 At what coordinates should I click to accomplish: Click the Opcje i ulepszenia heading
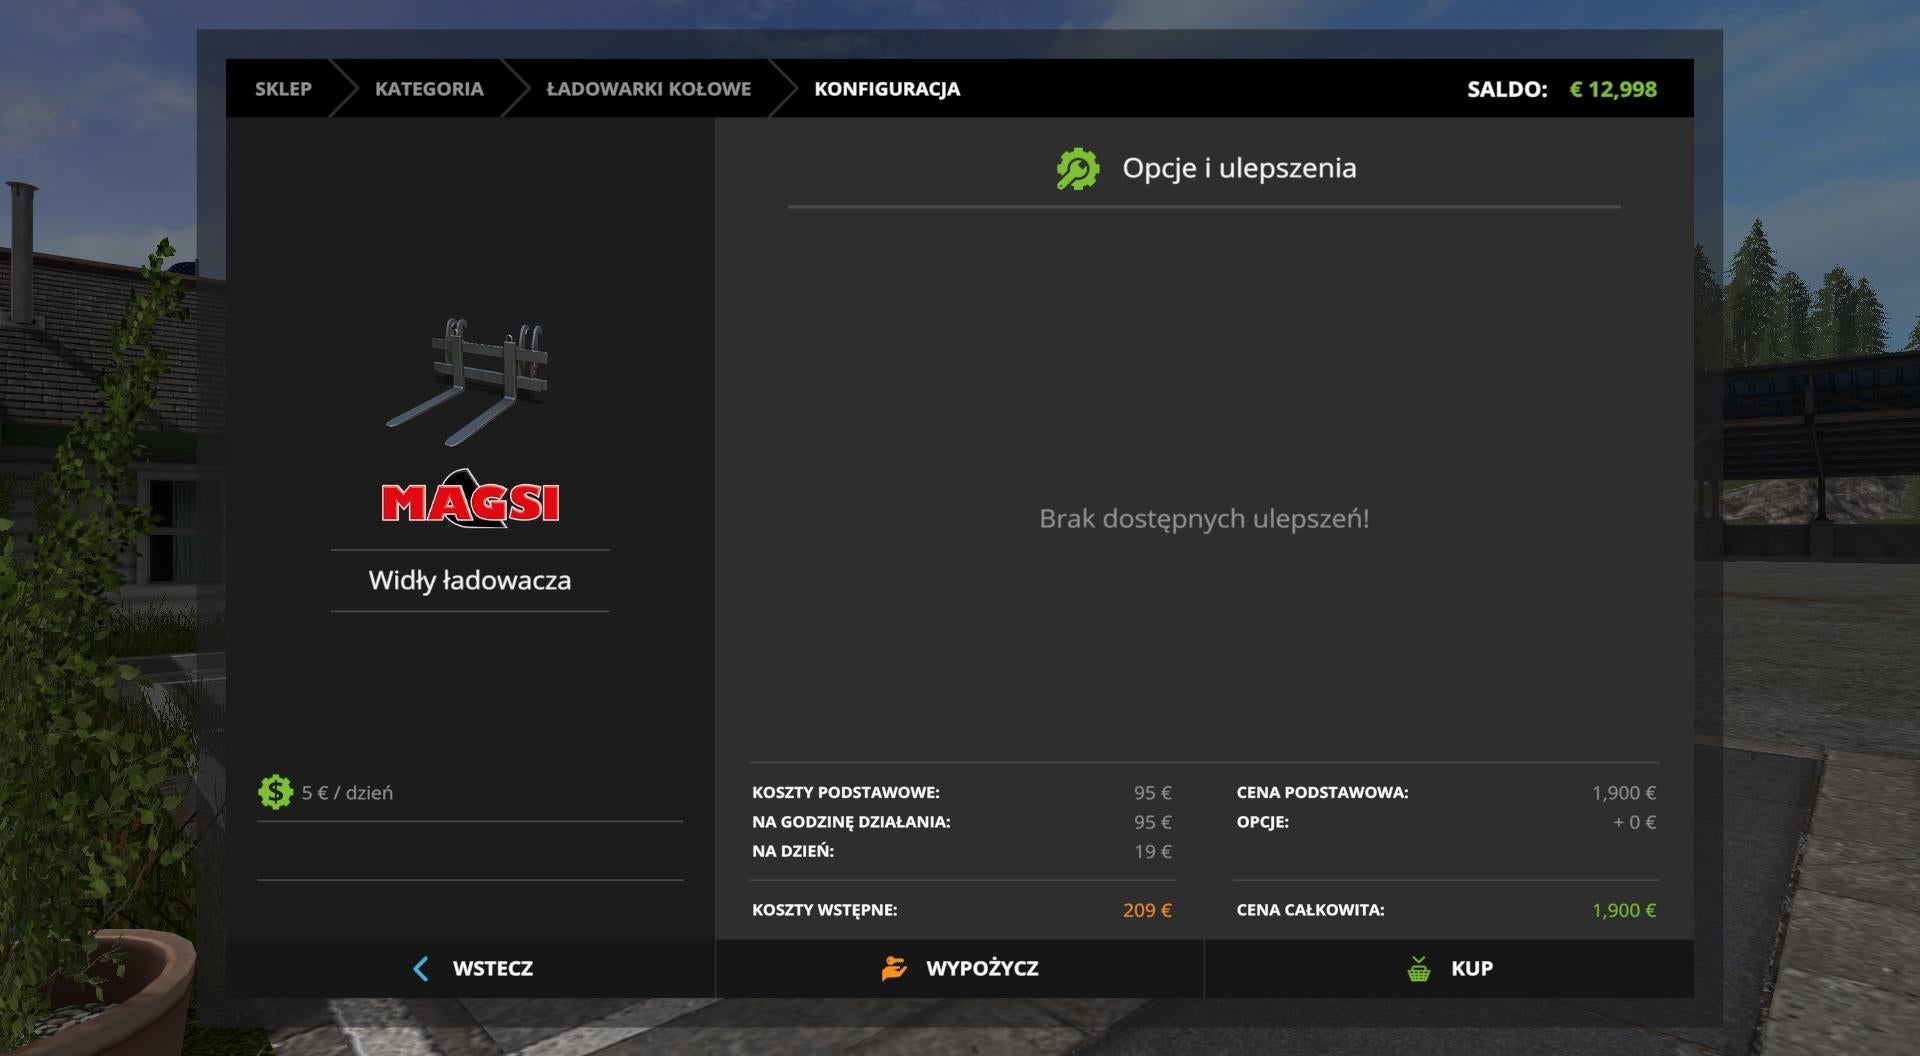point(1239,168)
